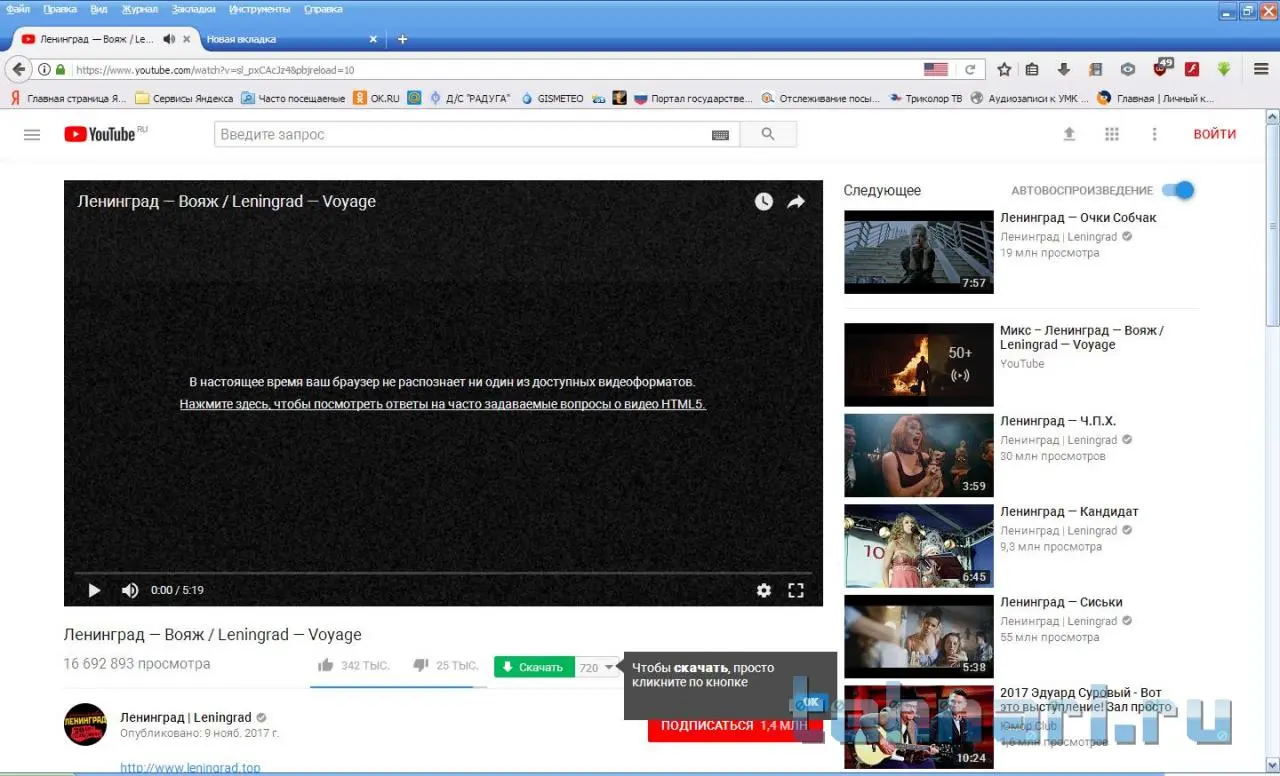Viewport: 1280px width, 776px height.
Task: Open the OK.RU bookmark
Action: 376,98
